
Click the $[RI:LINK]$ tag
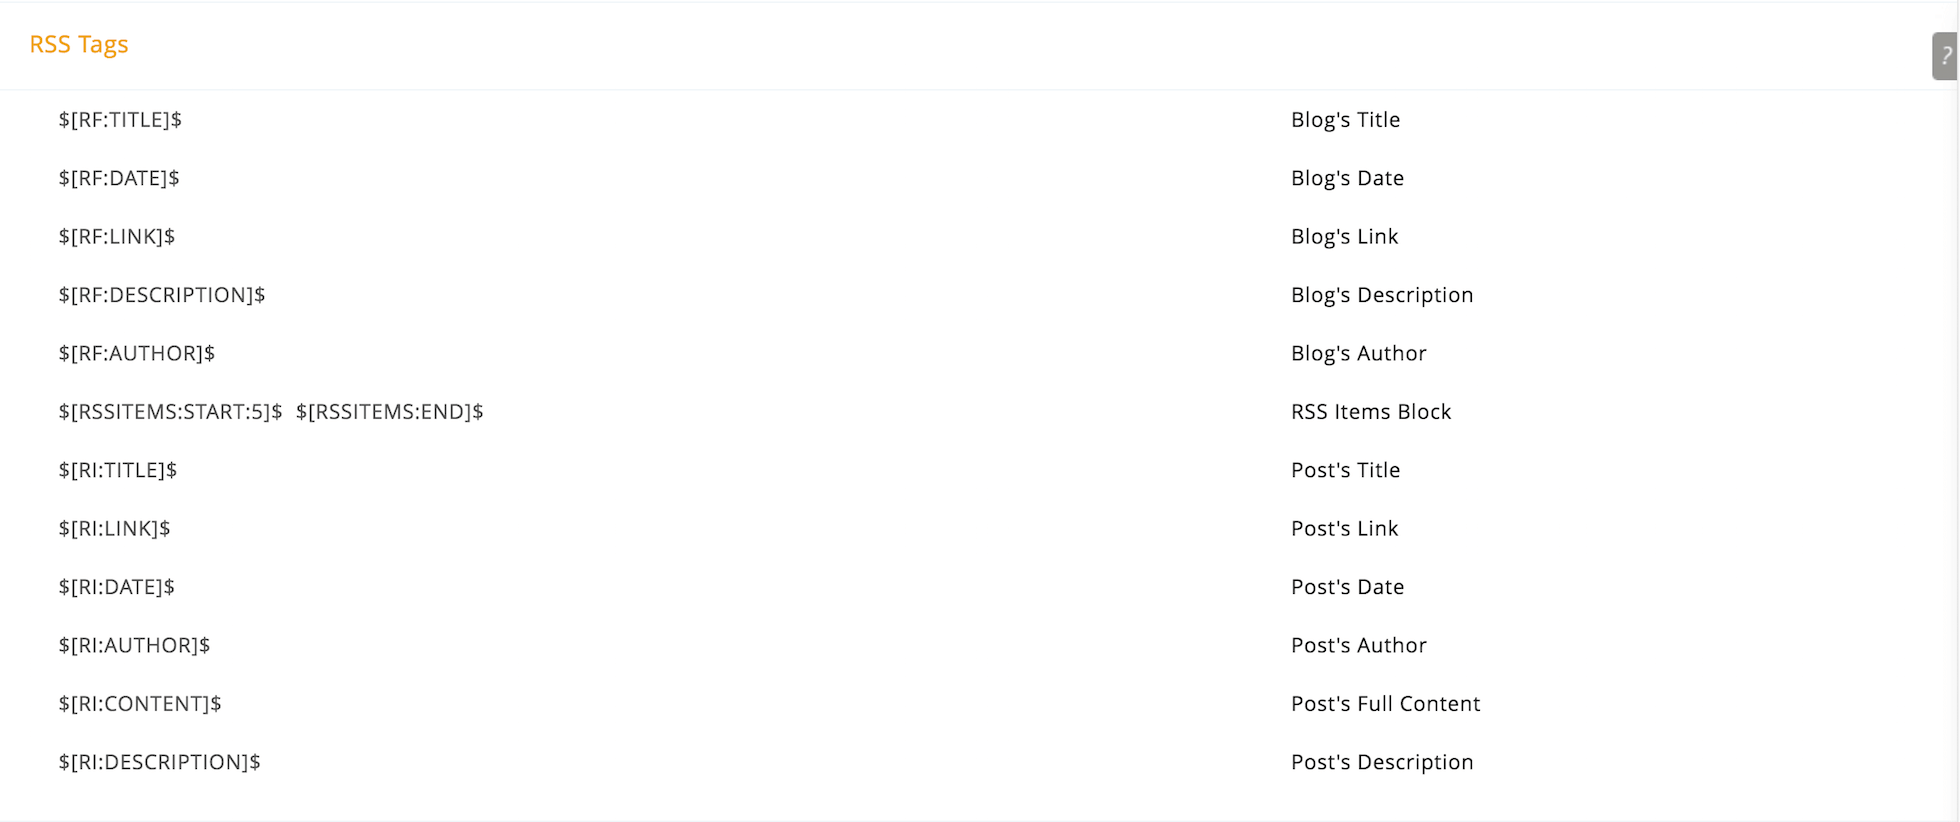click(115, 529)
